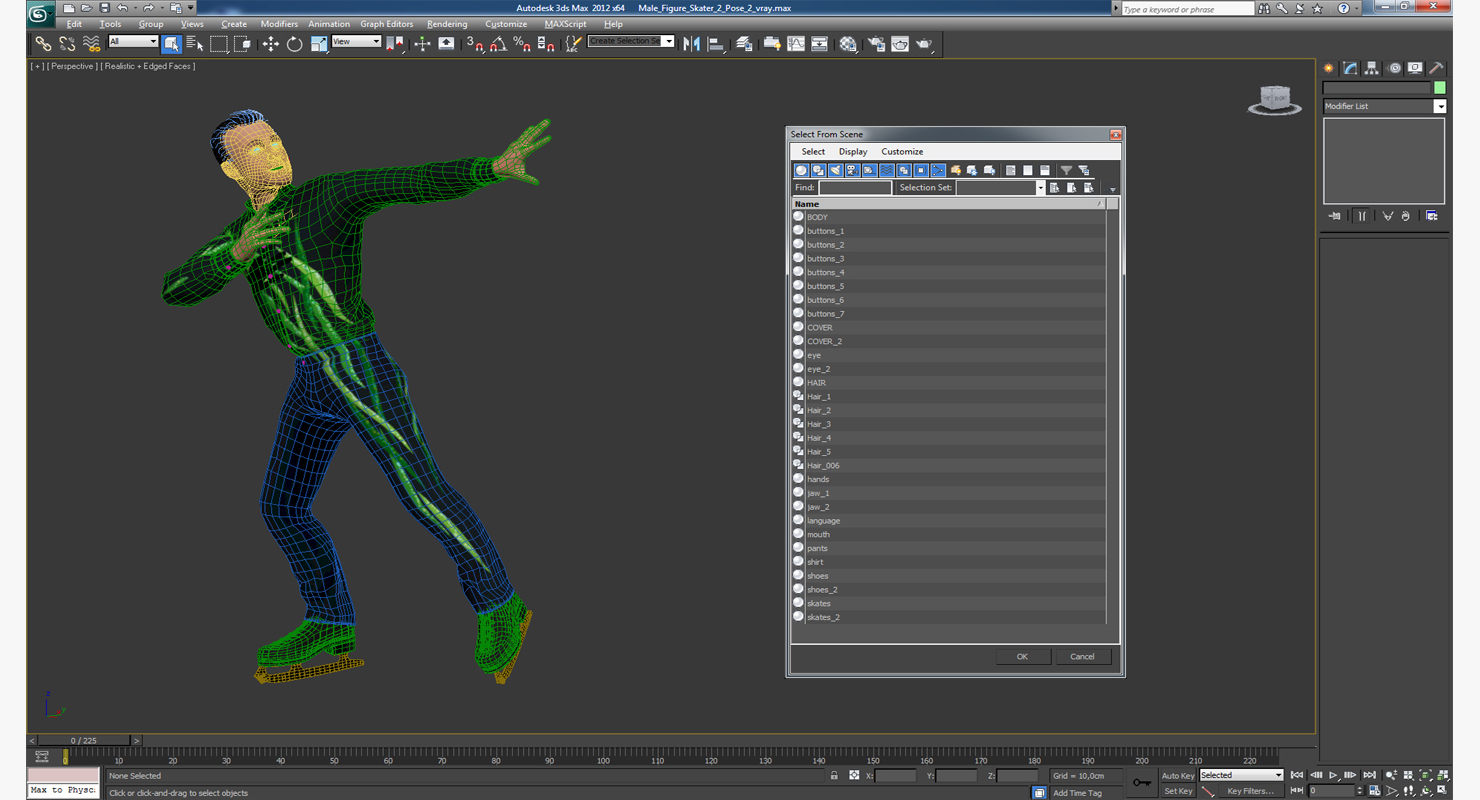Open Render Setup icon
Image resolution: width=1480 pixels, height=800 pixels.
[876, 44]
